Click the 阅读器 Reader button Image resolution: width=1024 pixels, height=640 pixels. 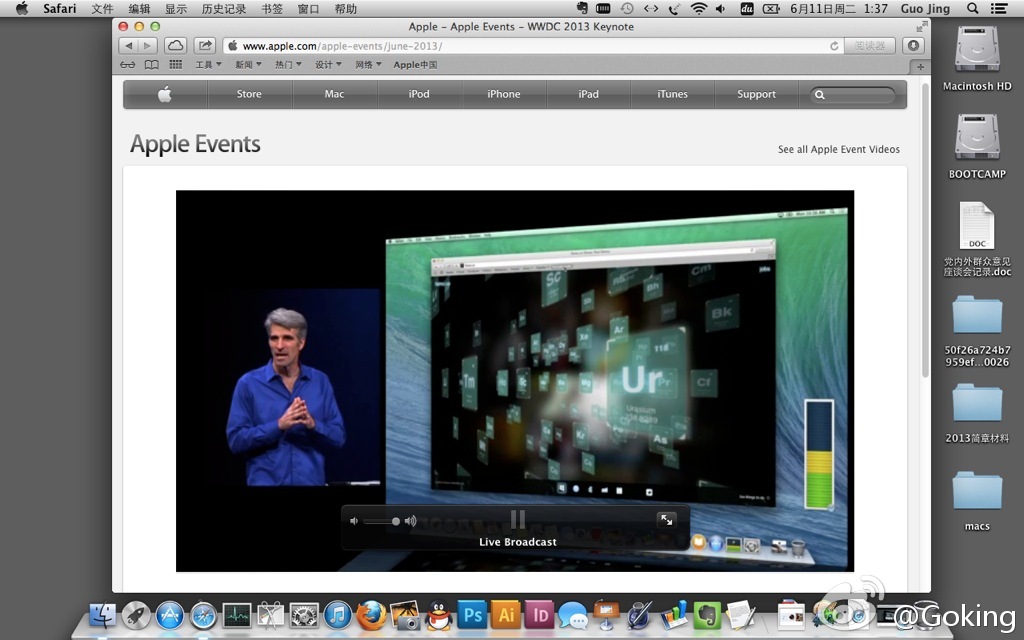click(869, 46)
